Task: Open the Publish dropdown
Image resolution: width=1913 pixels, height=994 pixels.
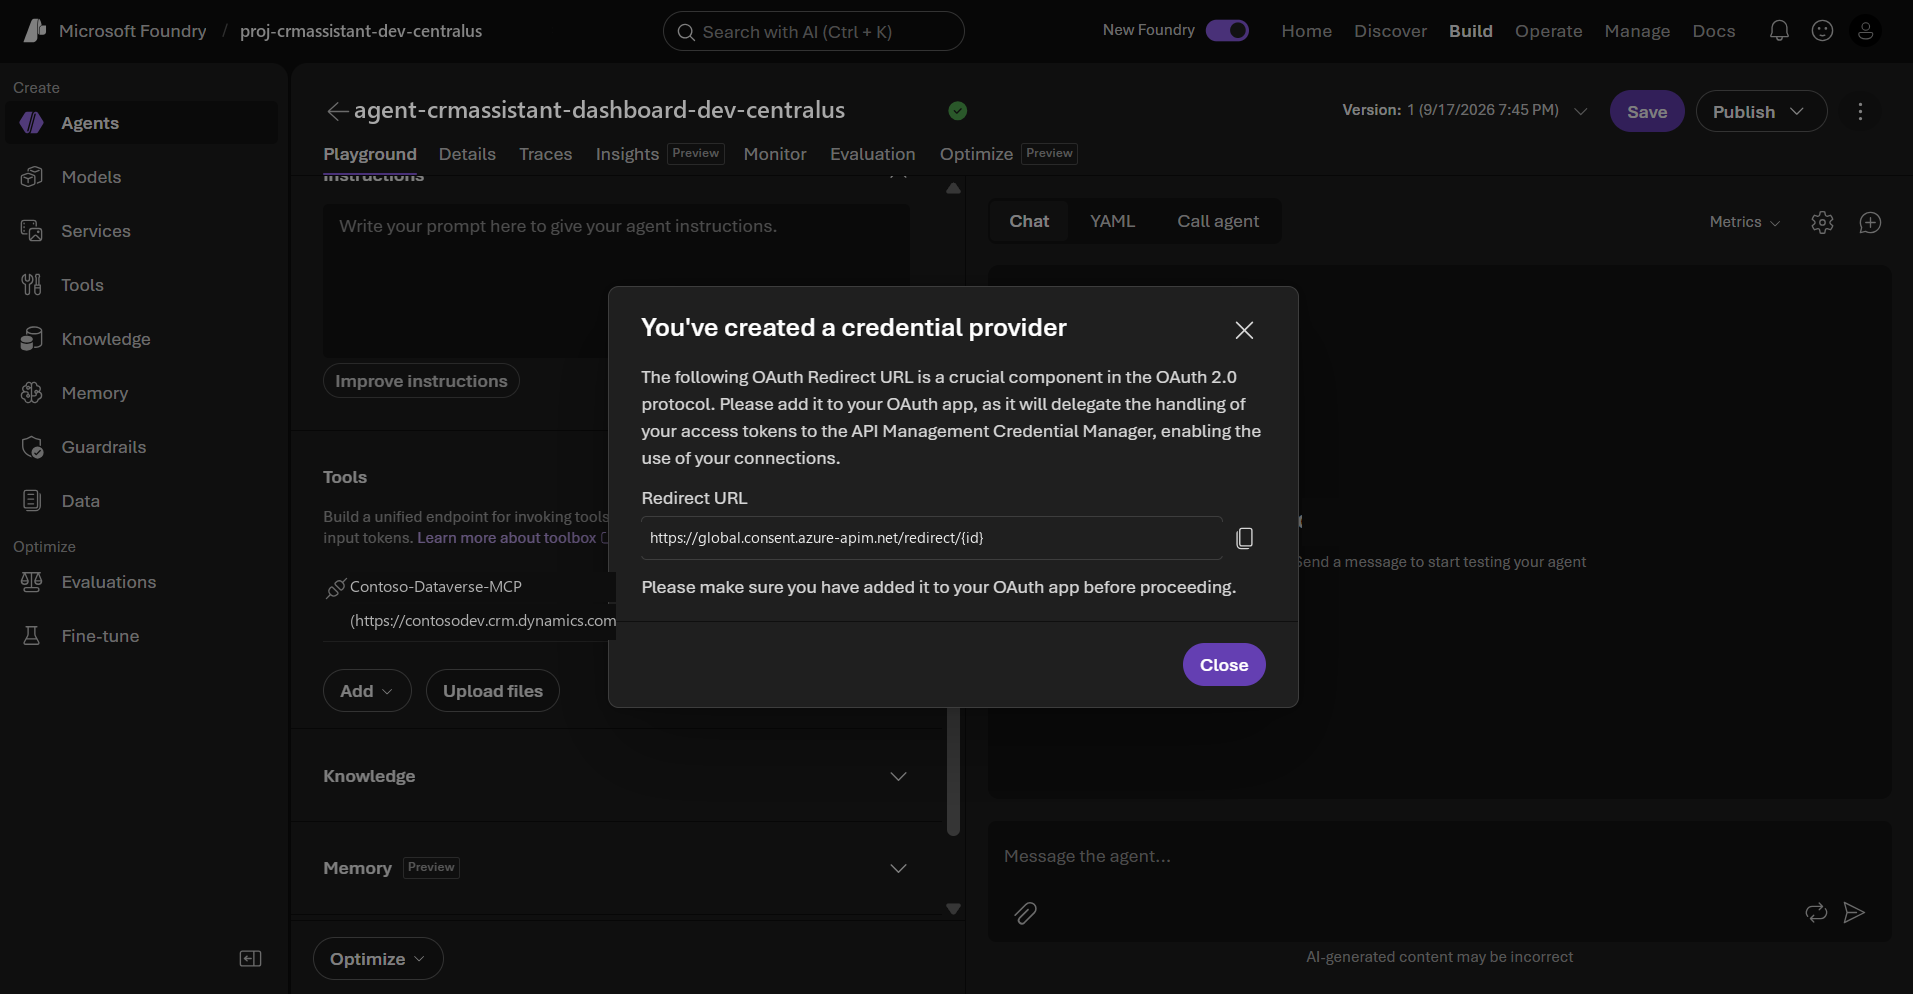Action: click(x=1761, y=111)
